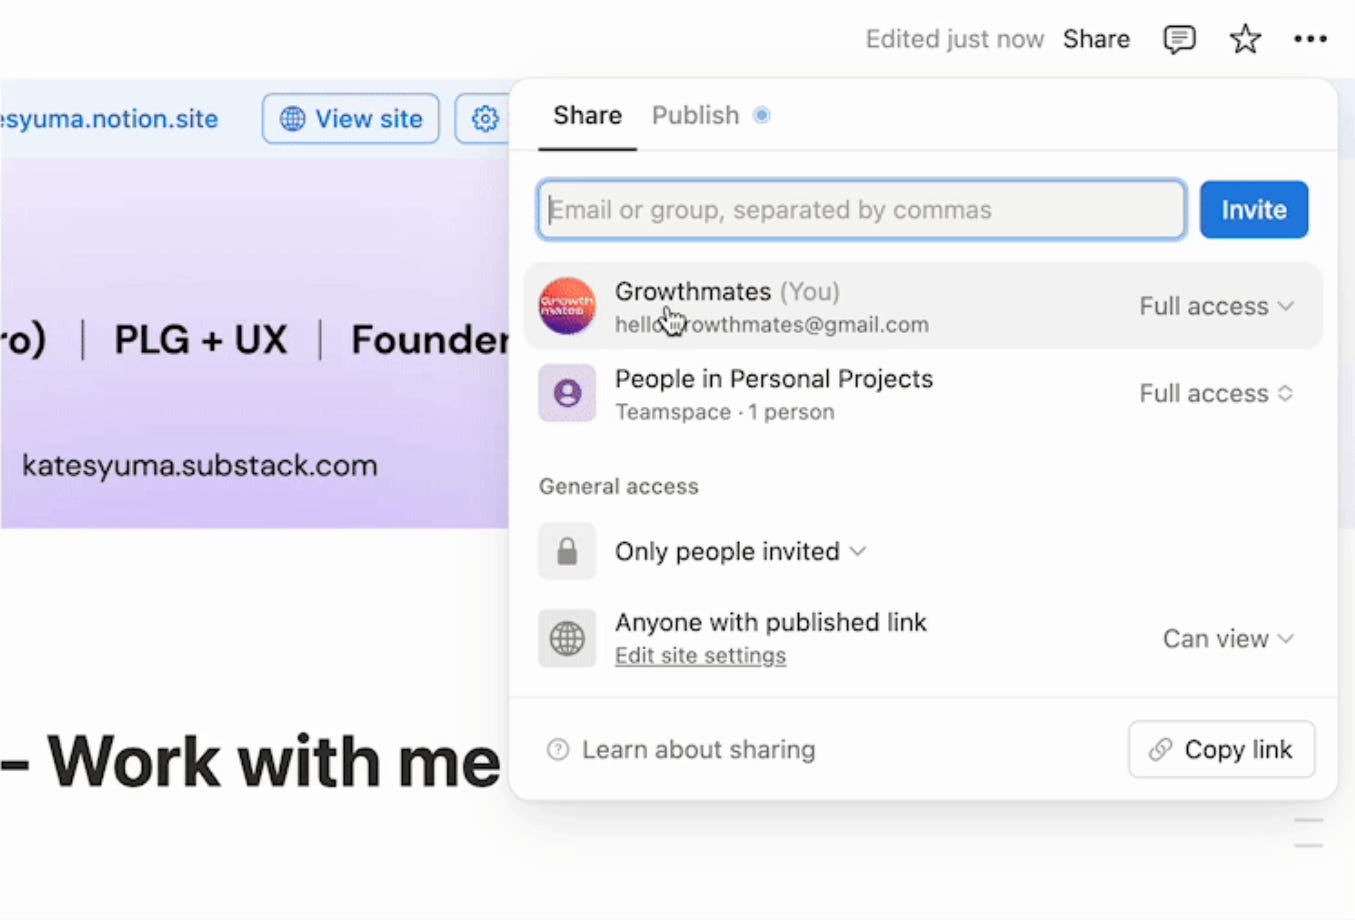This screenshot has height=920, width=1355.
Task: Change People in Personal Projects access level
Action: (1216, 393)
